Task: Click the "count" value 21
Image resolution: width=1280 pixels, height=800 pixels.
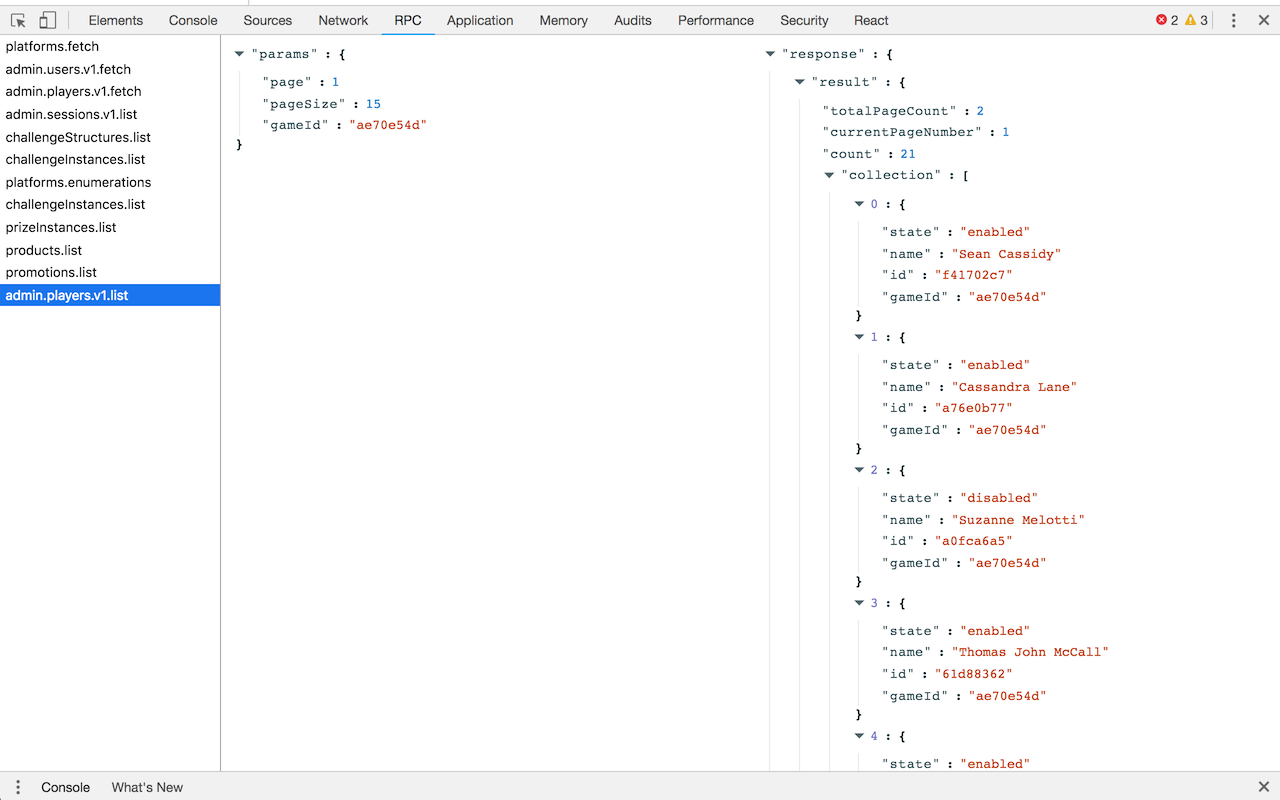Action: 907,154
